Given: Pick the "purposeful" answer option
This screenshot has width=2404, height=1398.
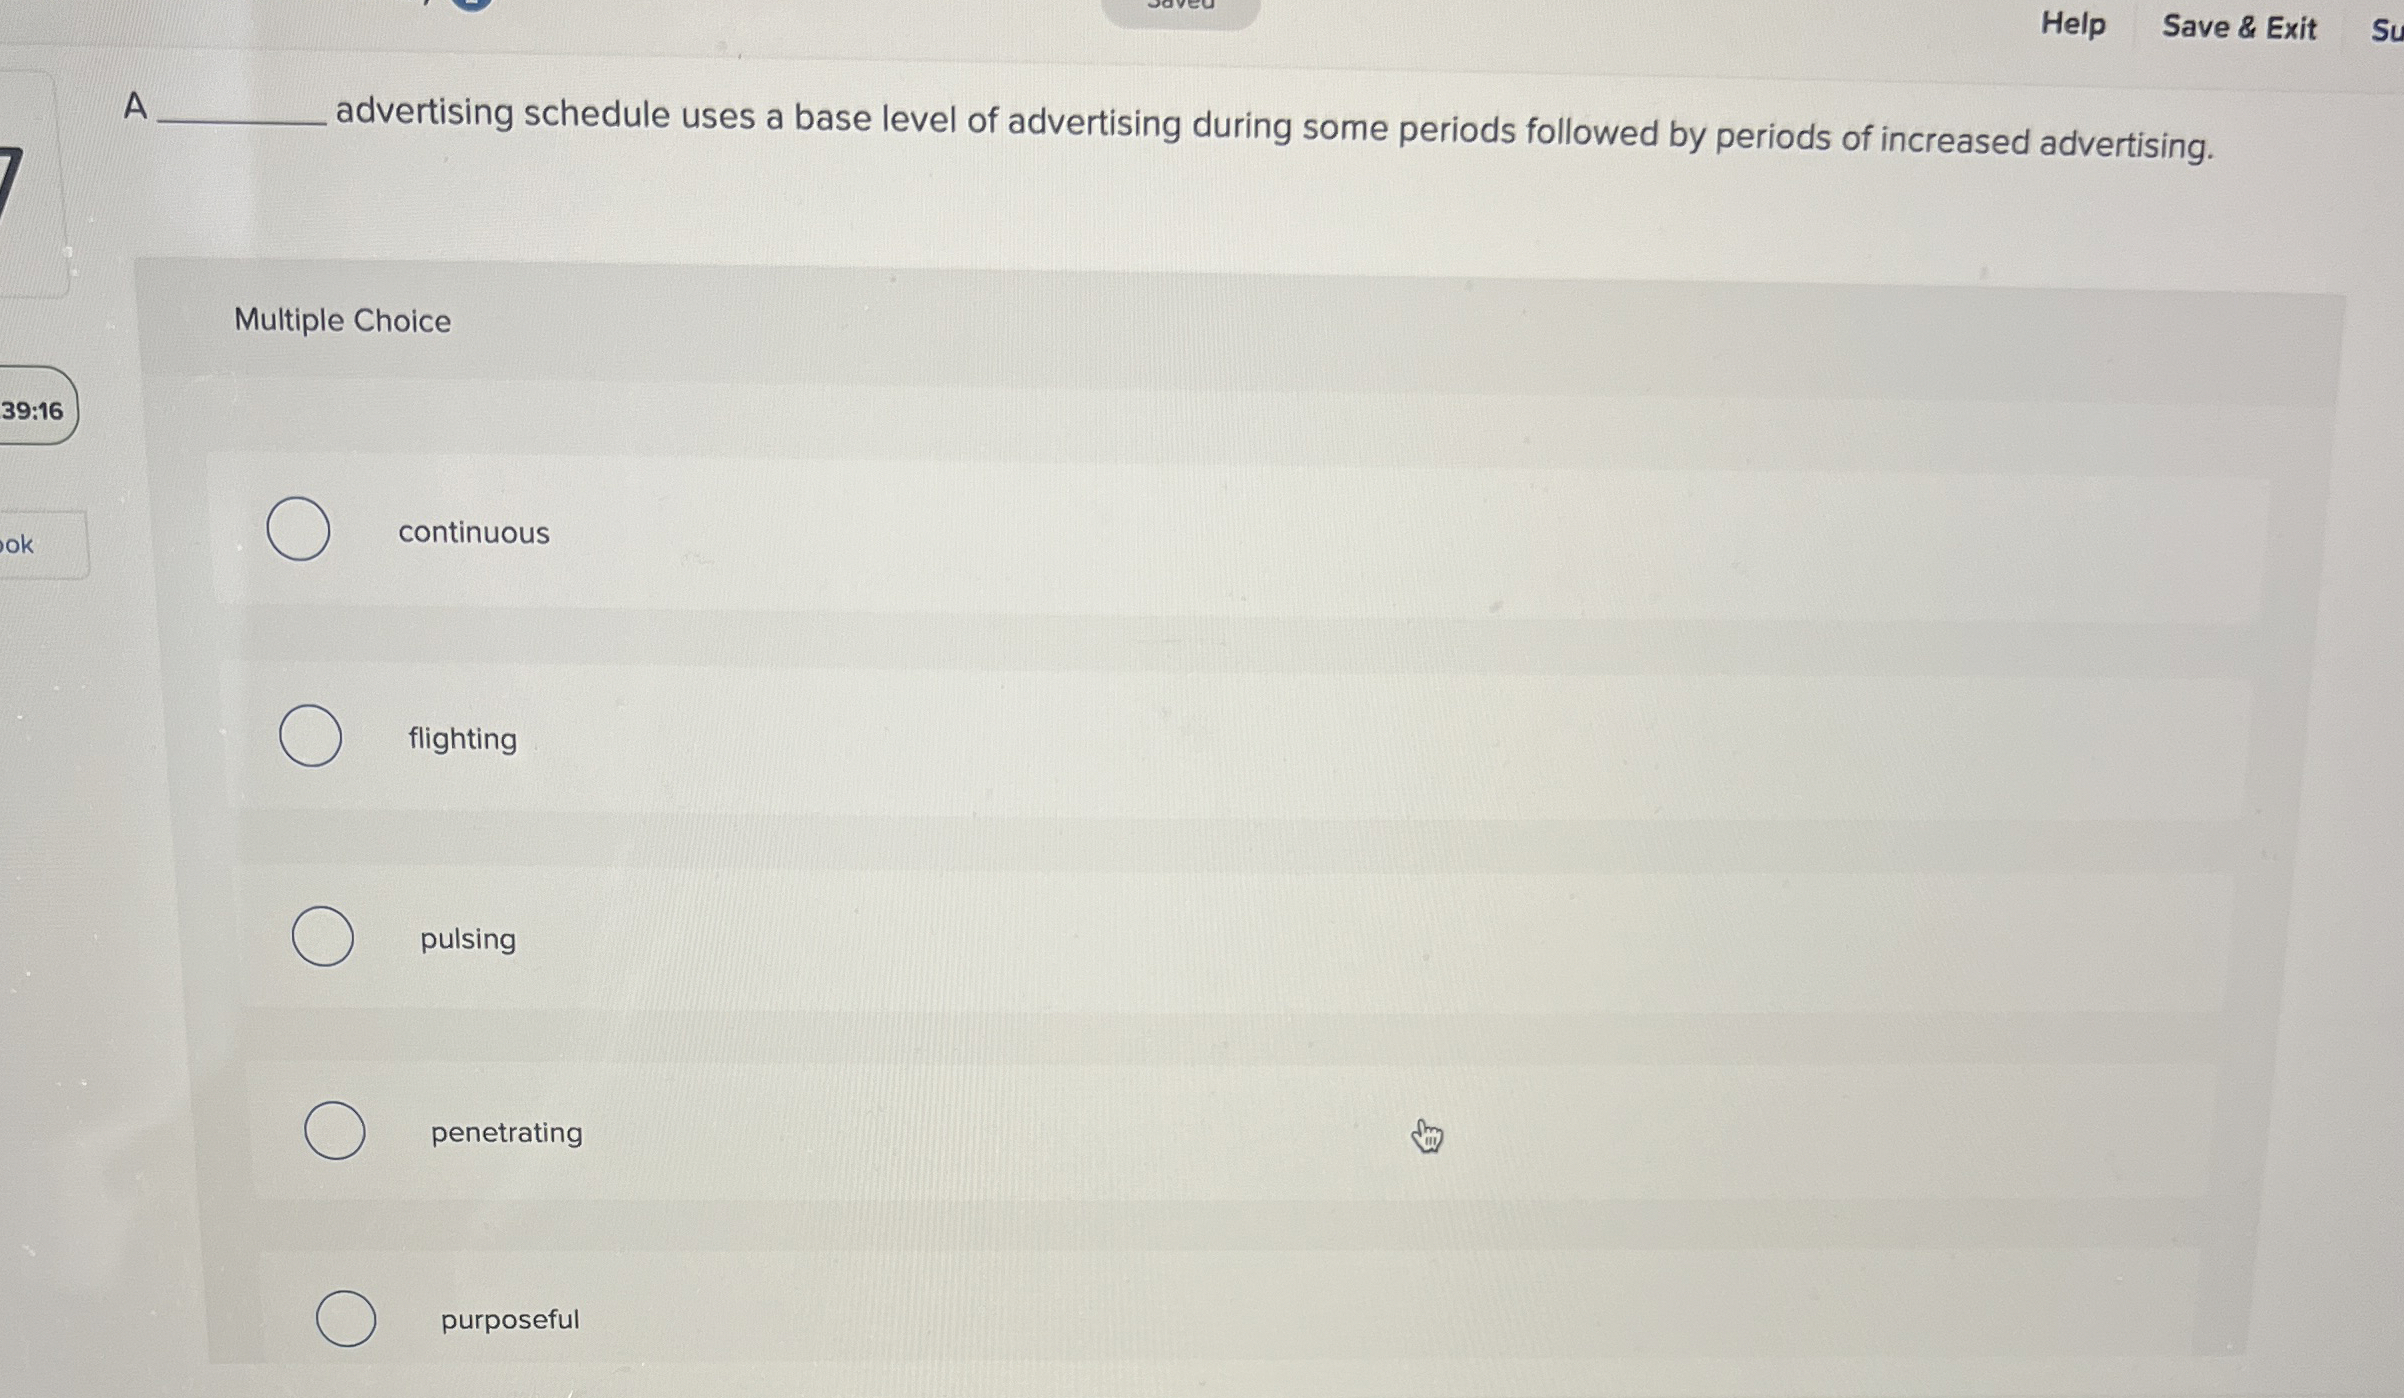Looking at the screenshot, I should [345, 1318].
